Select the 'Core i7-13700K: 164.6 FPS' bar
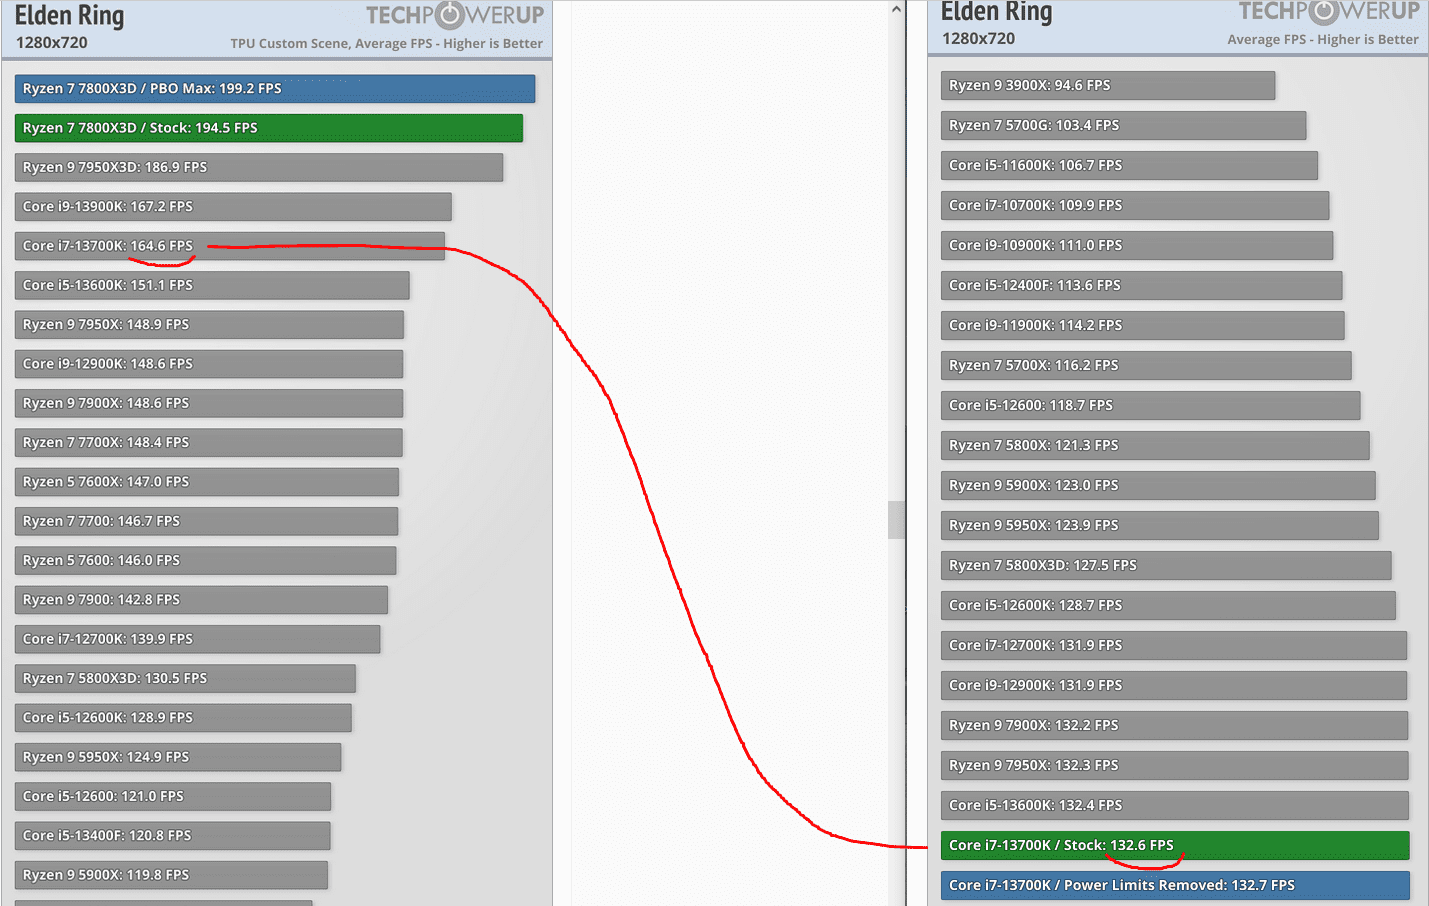1429x906 pixels. pos(230,246)
